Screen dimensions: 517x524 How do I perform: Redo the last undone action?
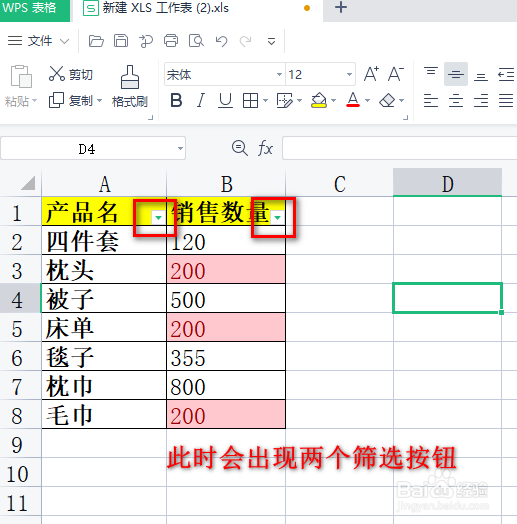[246, 41]
